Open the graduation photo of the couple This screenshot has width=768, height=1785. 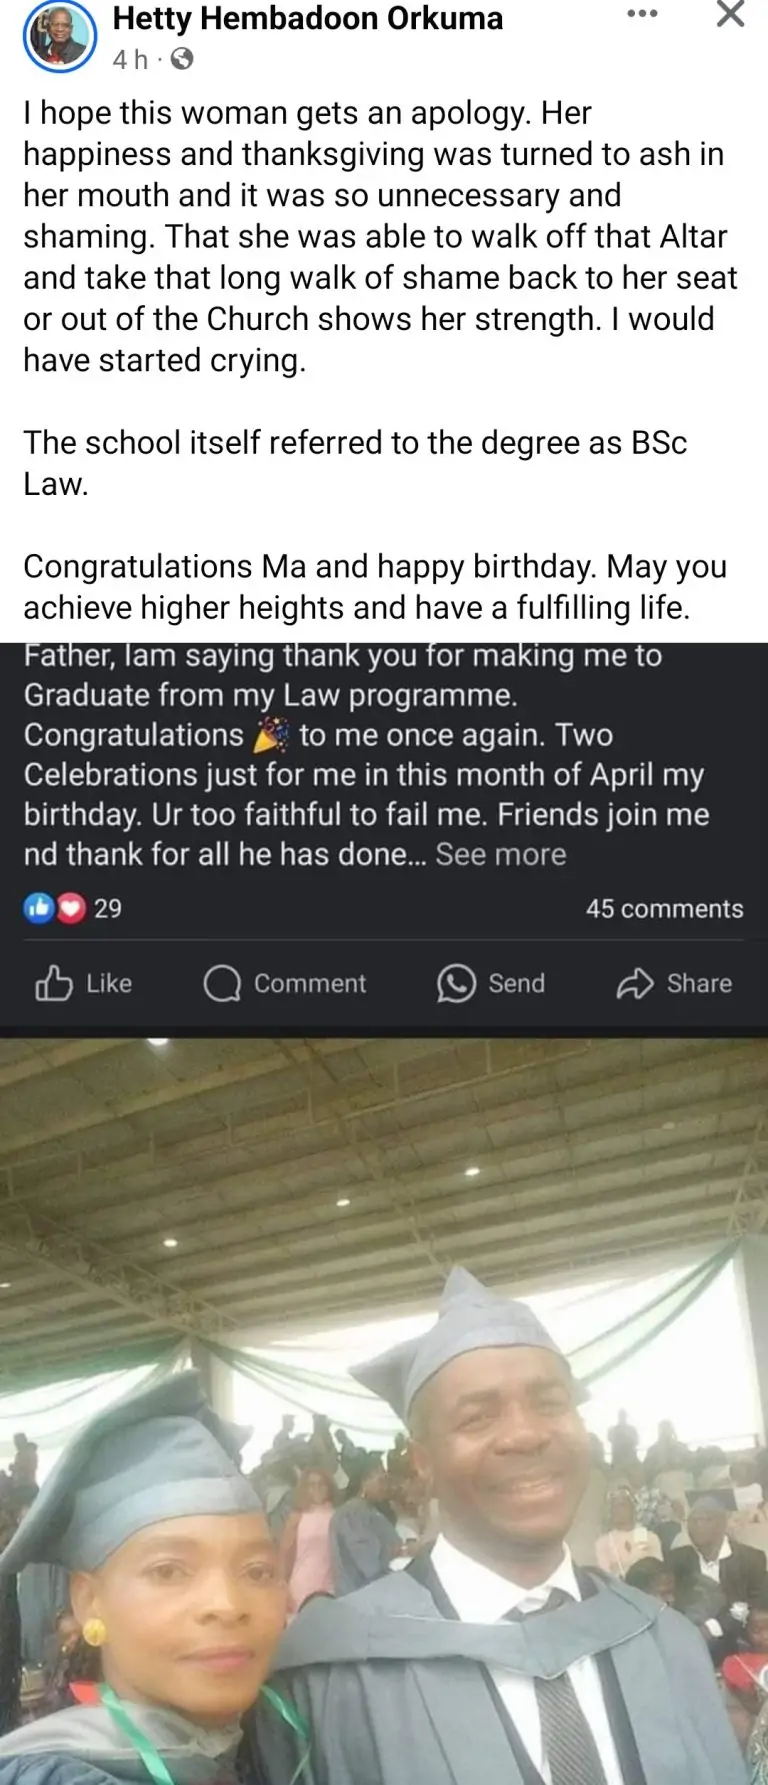coord(384,1410)
